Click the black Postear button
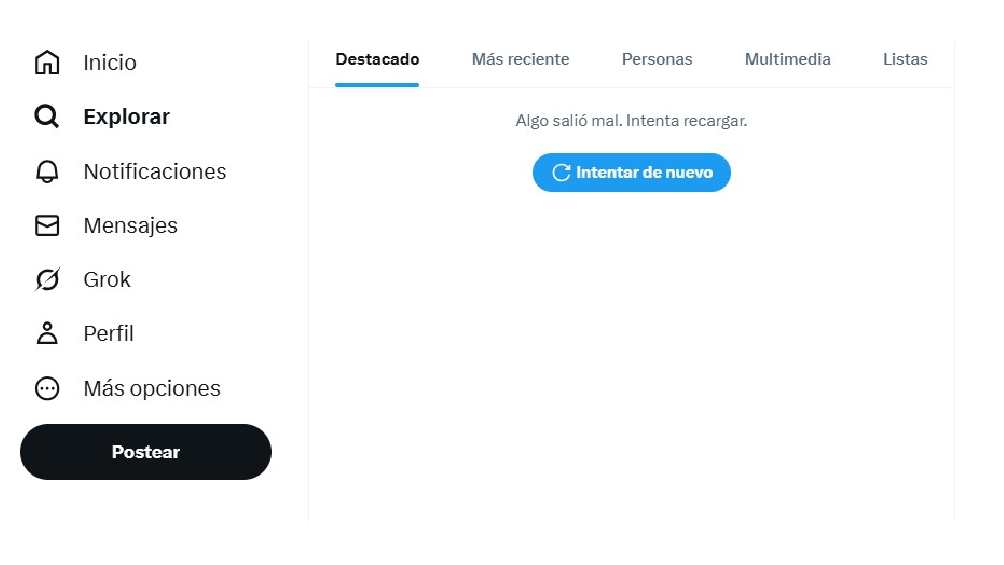 click(x=146, y=452)
